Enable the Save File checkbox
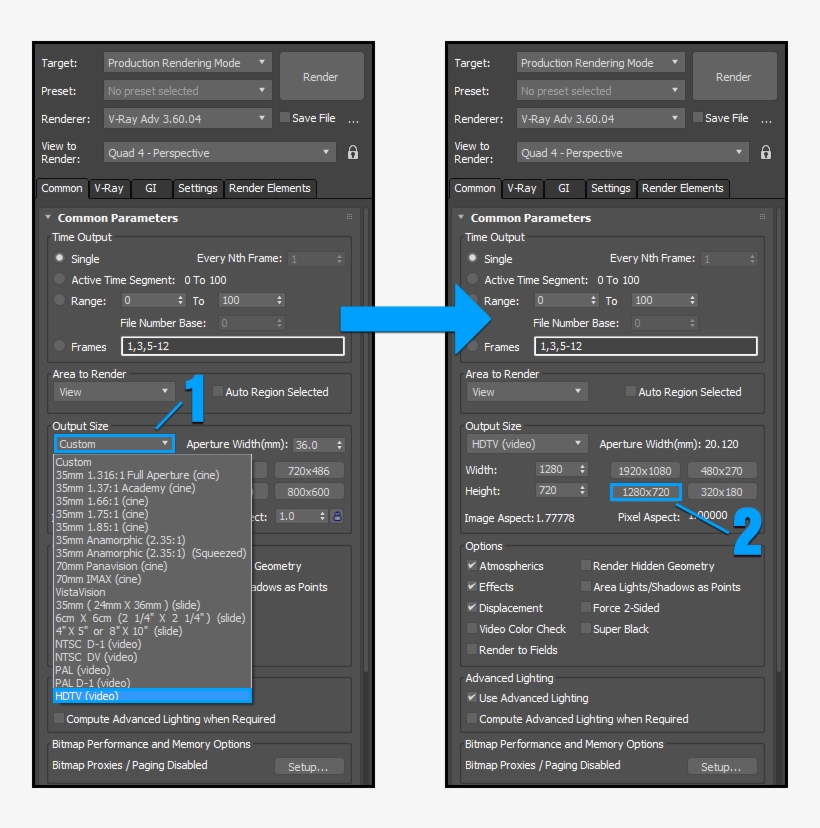Screen dimensions: 820x828 pos(285,117)
